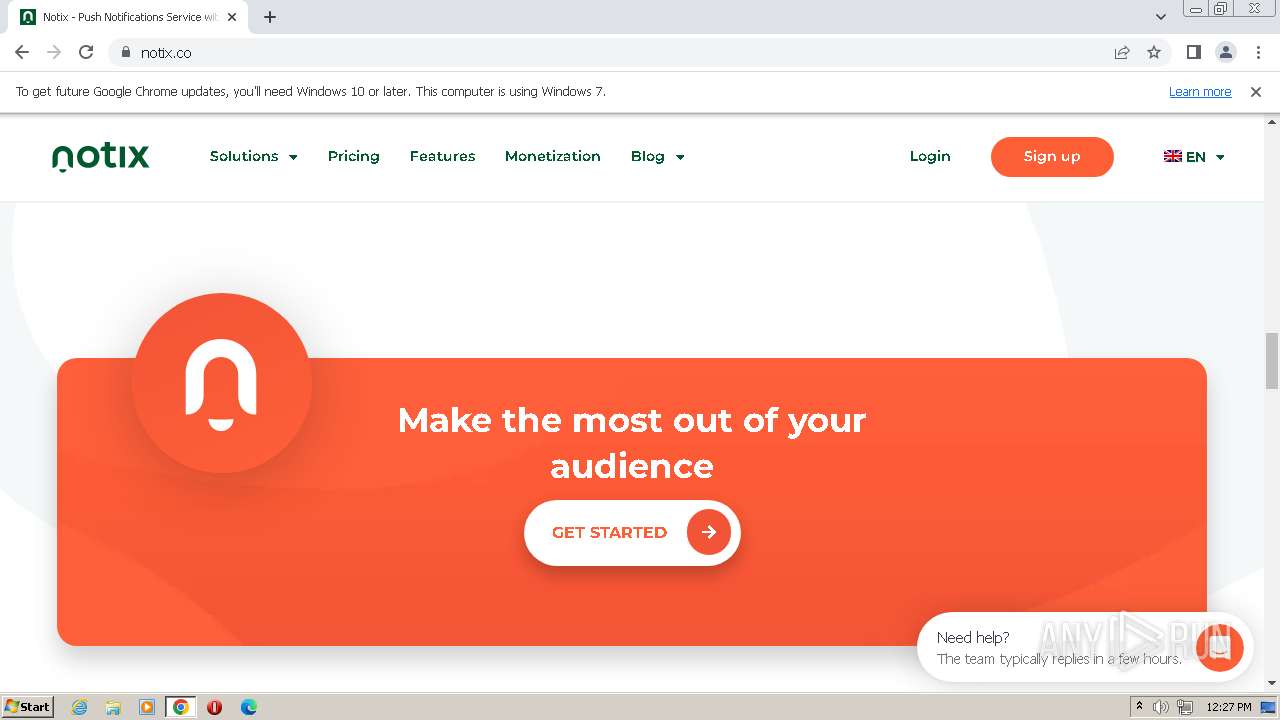Image resolution: width=1280 pixels, height=720 pixels.
Task: Open the Monetization page
Action: pyautogui.click(x=553, y=156)
